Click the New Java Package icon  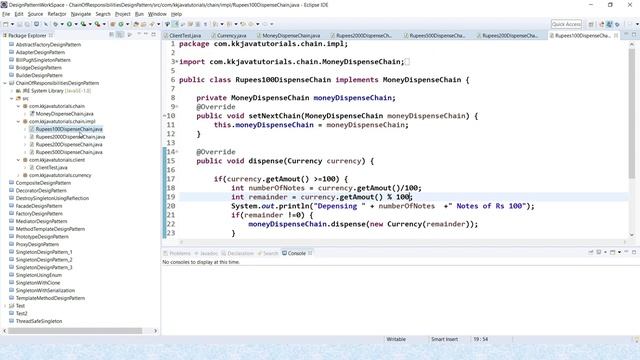pyautogui.click(x=113, y=24)
